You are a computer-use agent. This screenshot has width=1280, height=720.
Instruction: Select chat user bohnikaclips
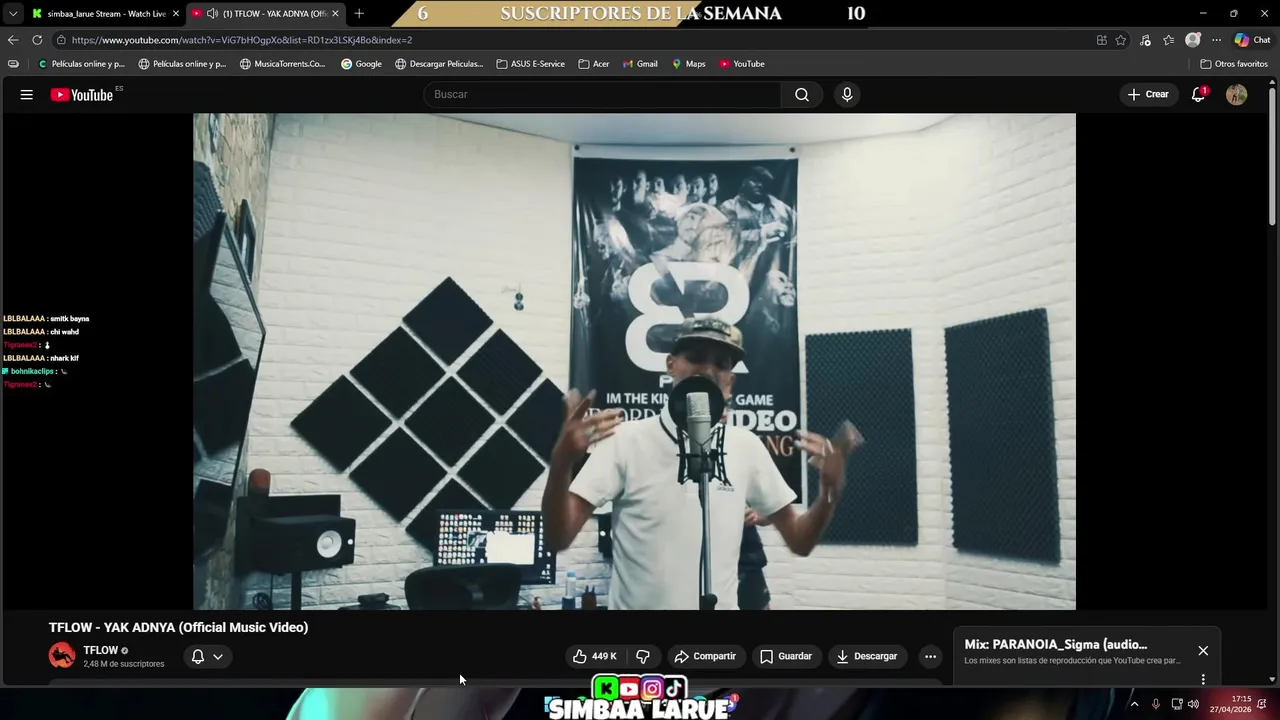pyautogui.click(x=33, y=371)
